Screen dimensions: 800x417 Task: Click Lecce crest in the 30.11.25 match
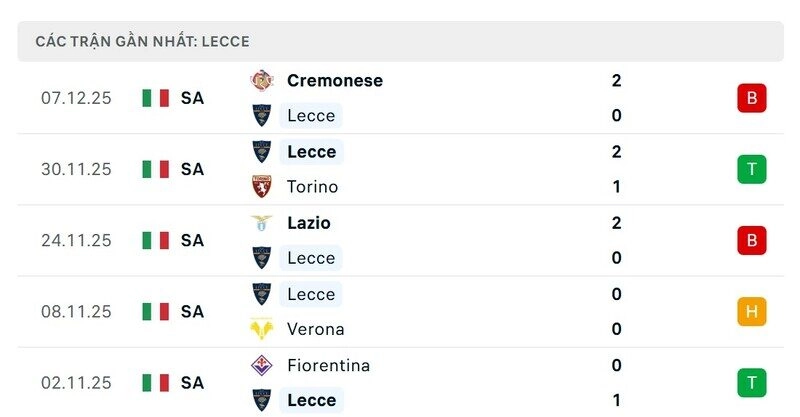[262, 152]
